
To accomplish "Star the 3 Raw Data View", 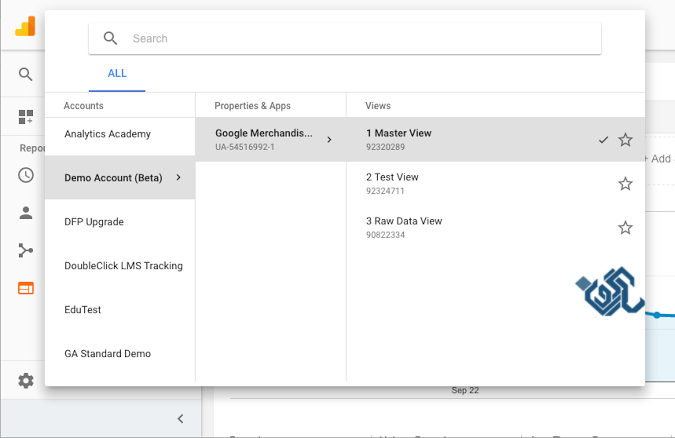I will [625, 227].
